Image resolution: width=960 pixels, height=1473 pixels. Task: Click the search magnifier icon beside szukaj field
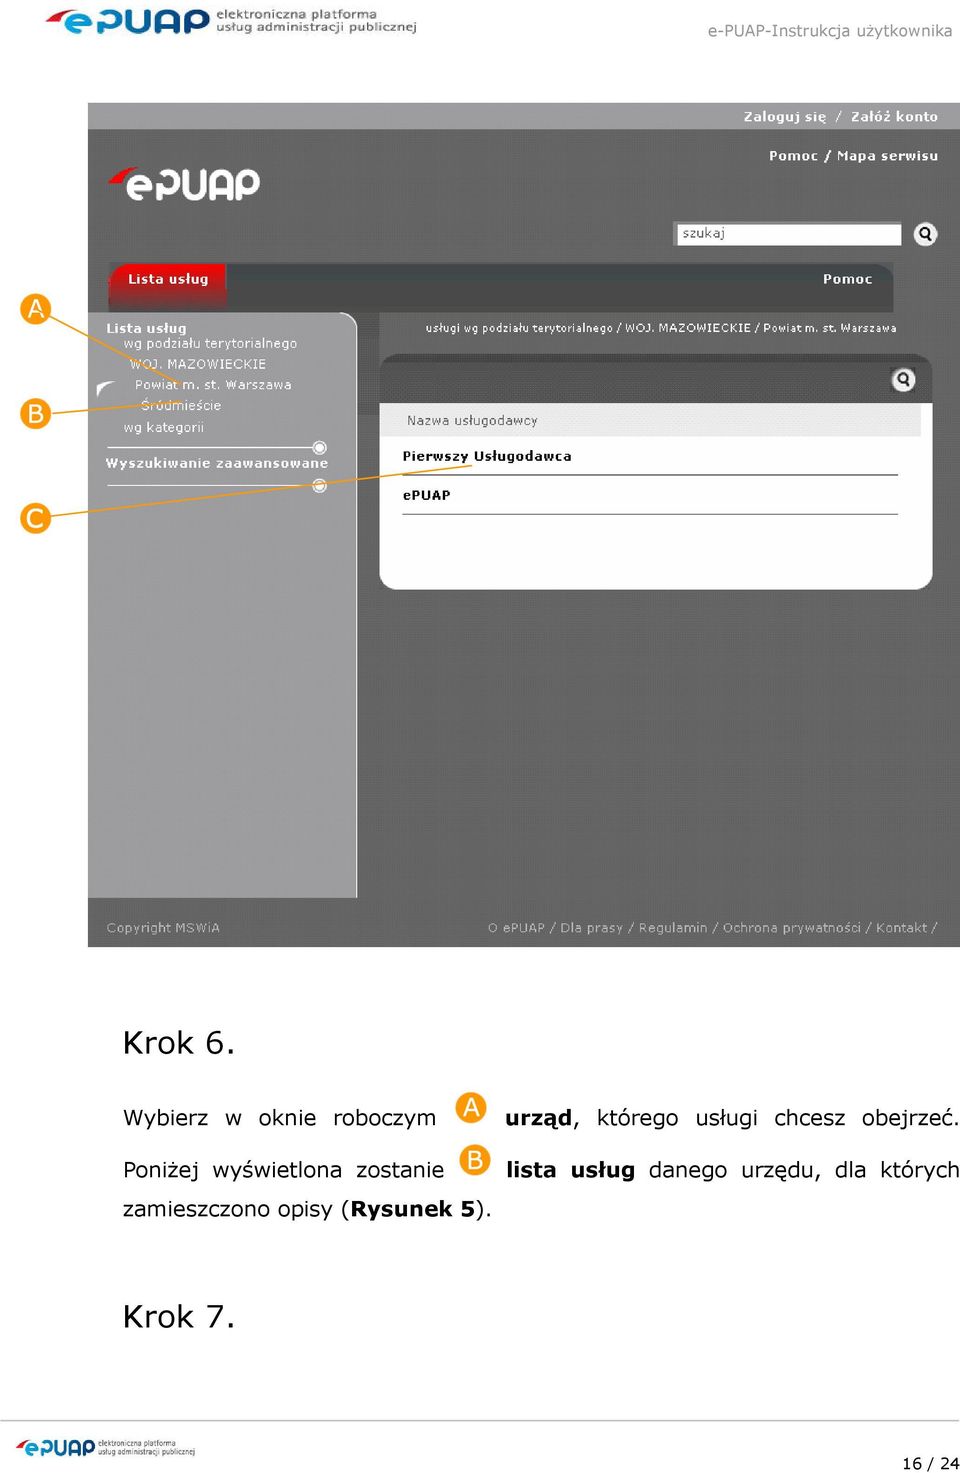click(x=926, y=234)
